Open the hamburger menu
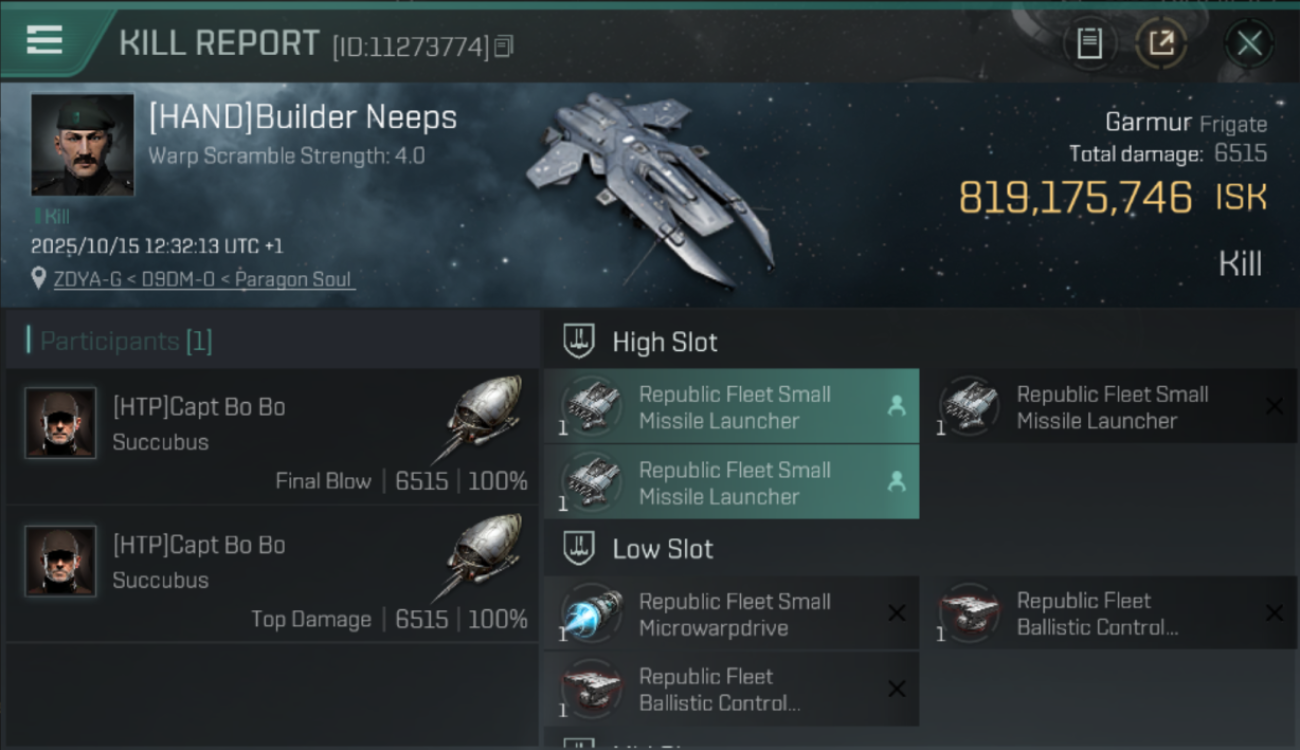Screen dimensions: 1300x750 45,41
